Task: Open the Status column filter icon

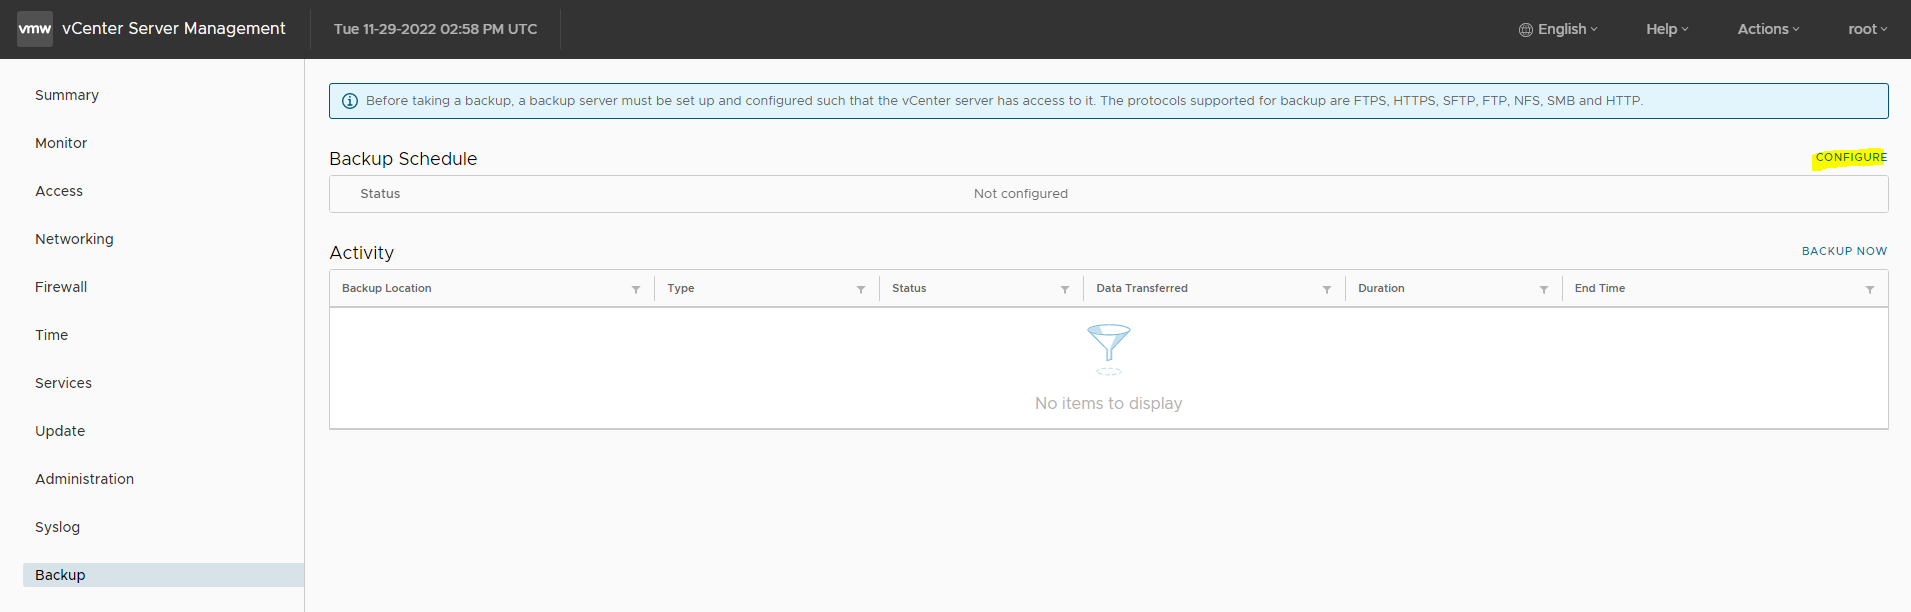Action: [1065, 289]
